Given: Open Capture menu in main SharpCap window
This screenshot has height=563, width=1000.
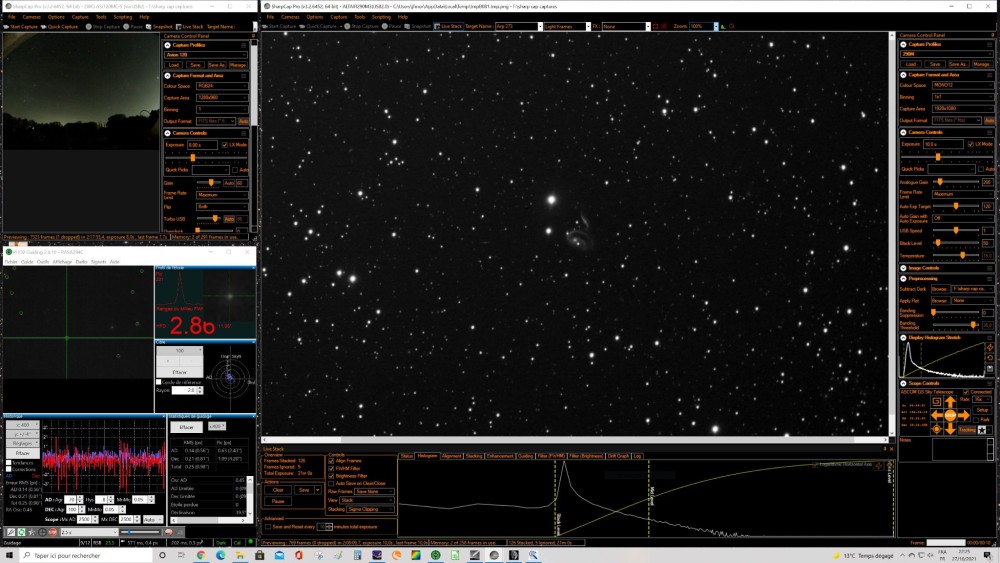Looking at the screenshot, I should click(x=339, y=17).
